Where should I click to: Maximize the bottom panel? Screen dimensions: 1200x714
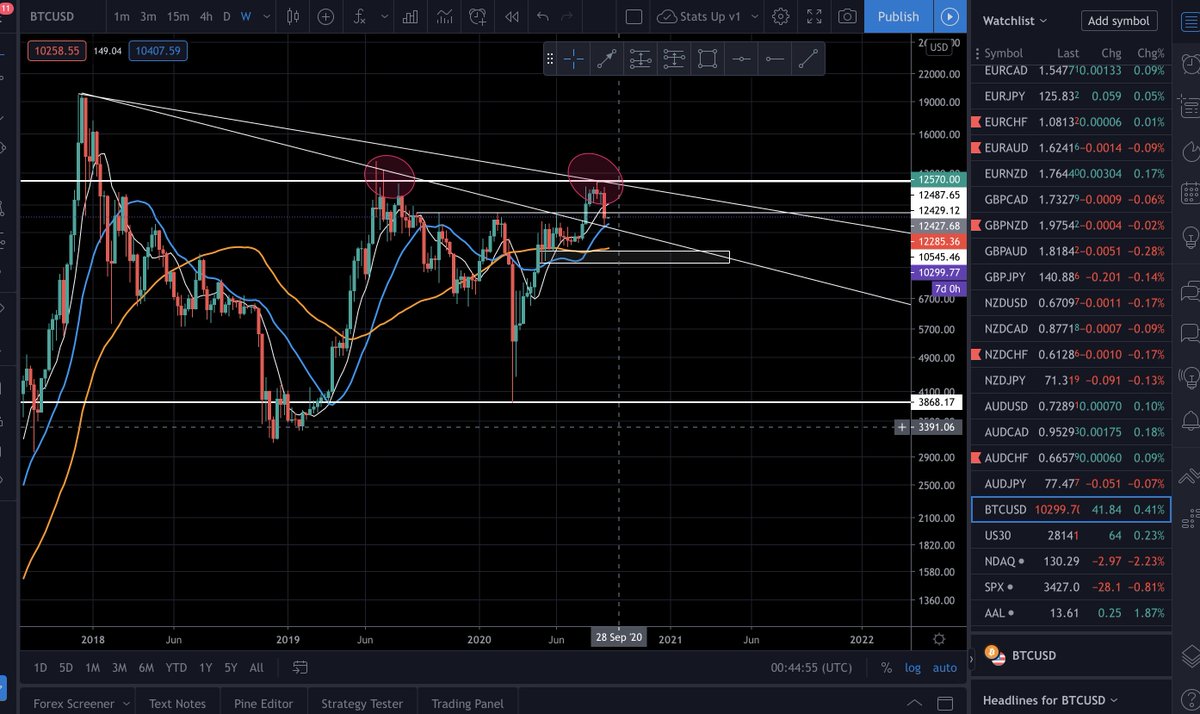tap(945, 703)
